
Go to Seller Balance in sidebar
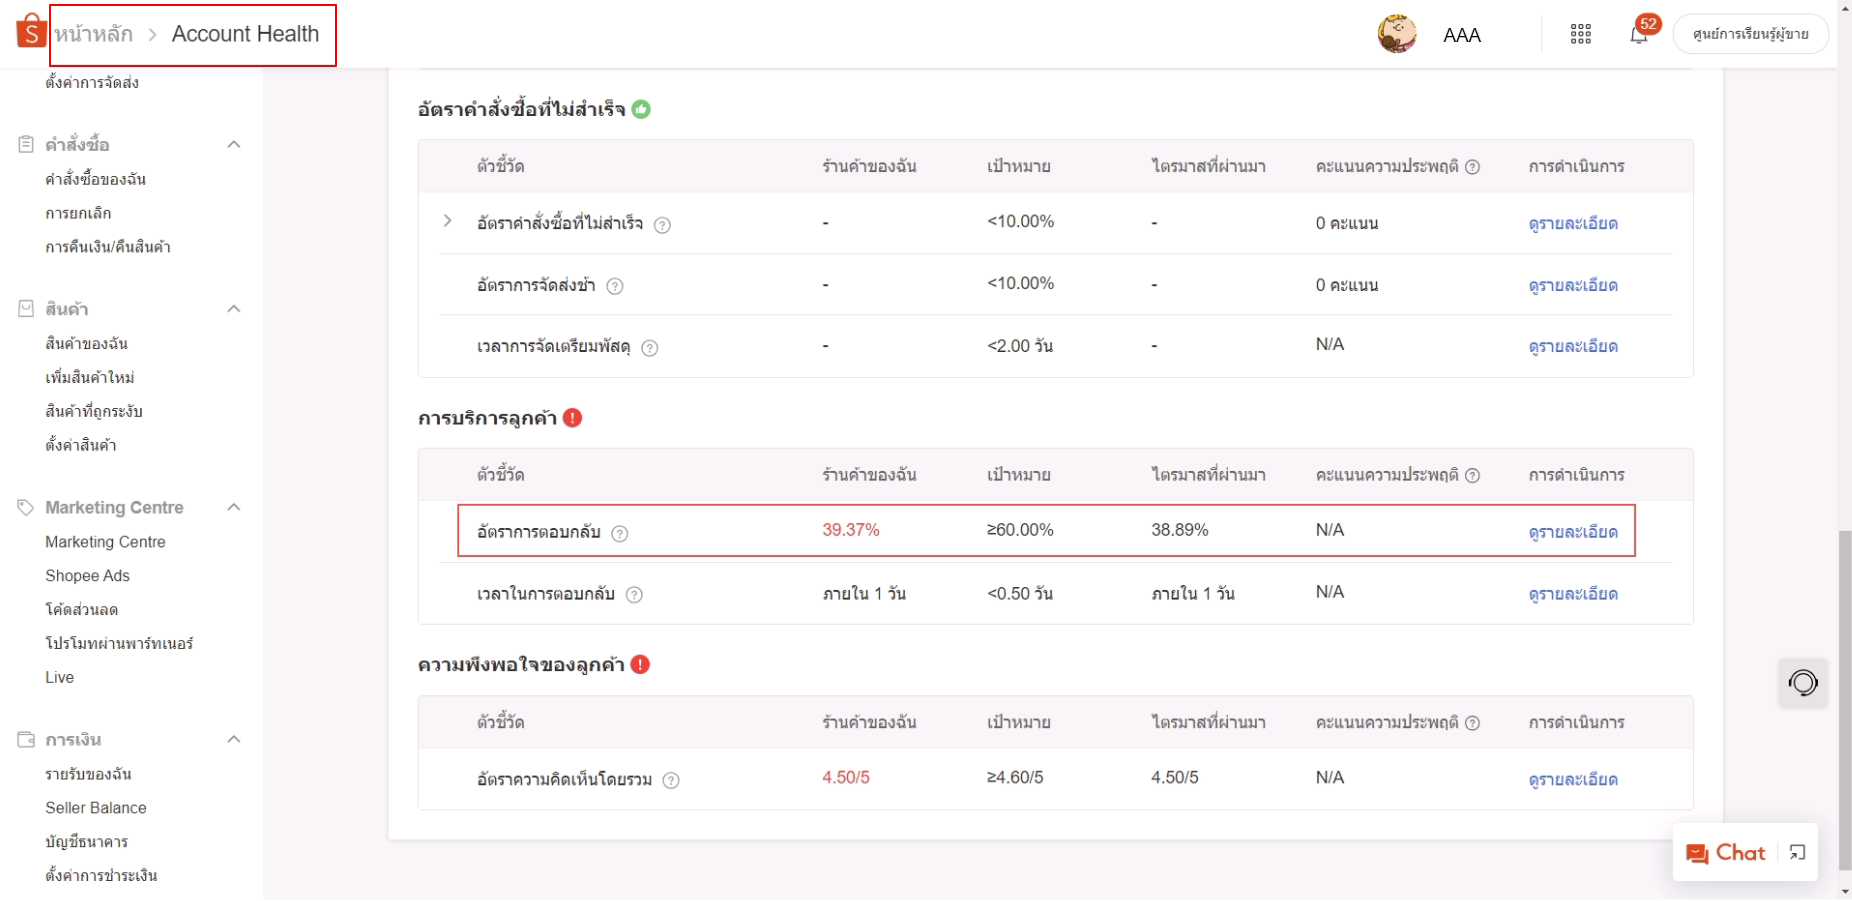[96, 808]
